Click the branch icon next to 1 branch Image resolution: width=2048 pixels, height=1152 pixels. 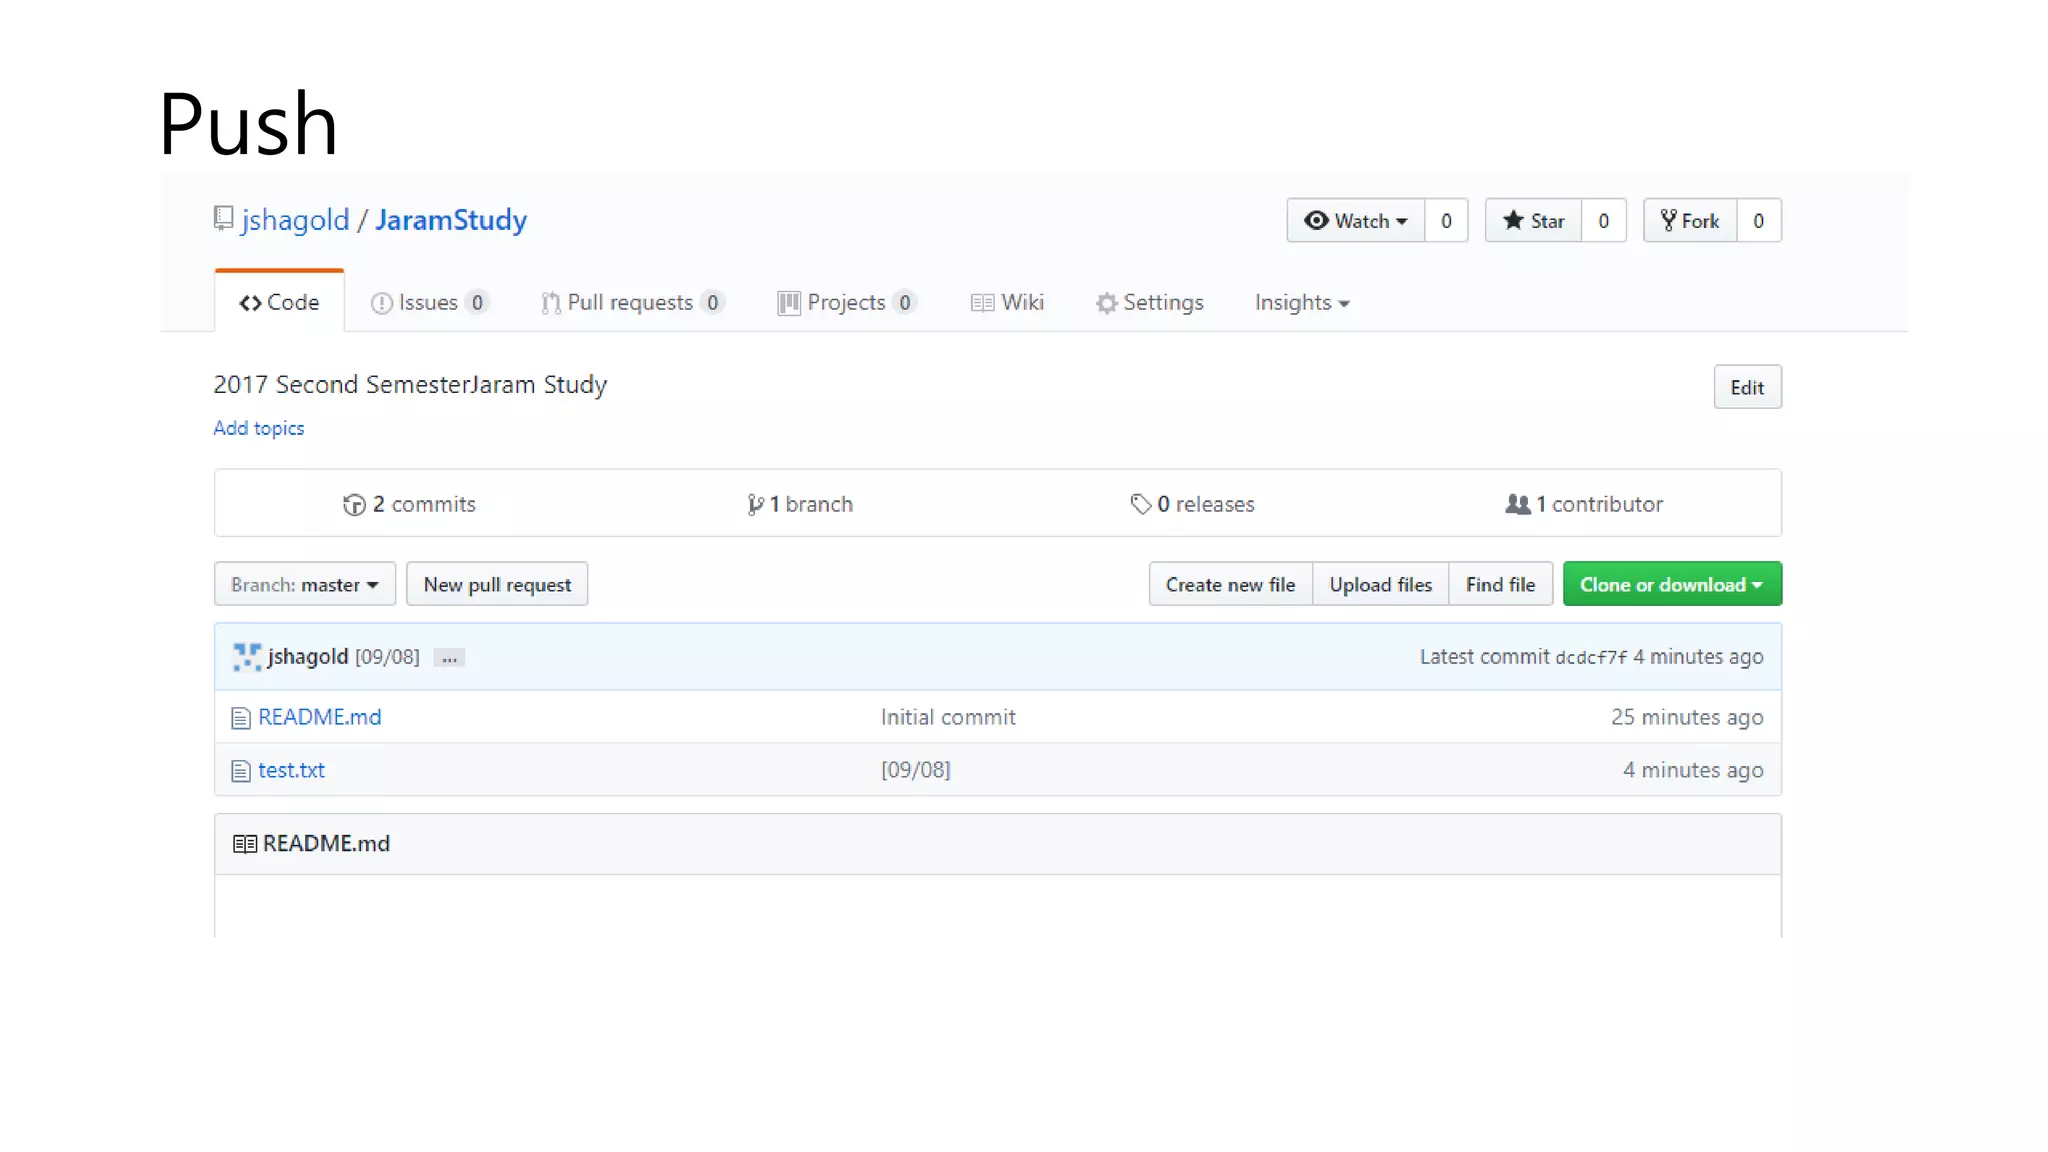point(755,505)
